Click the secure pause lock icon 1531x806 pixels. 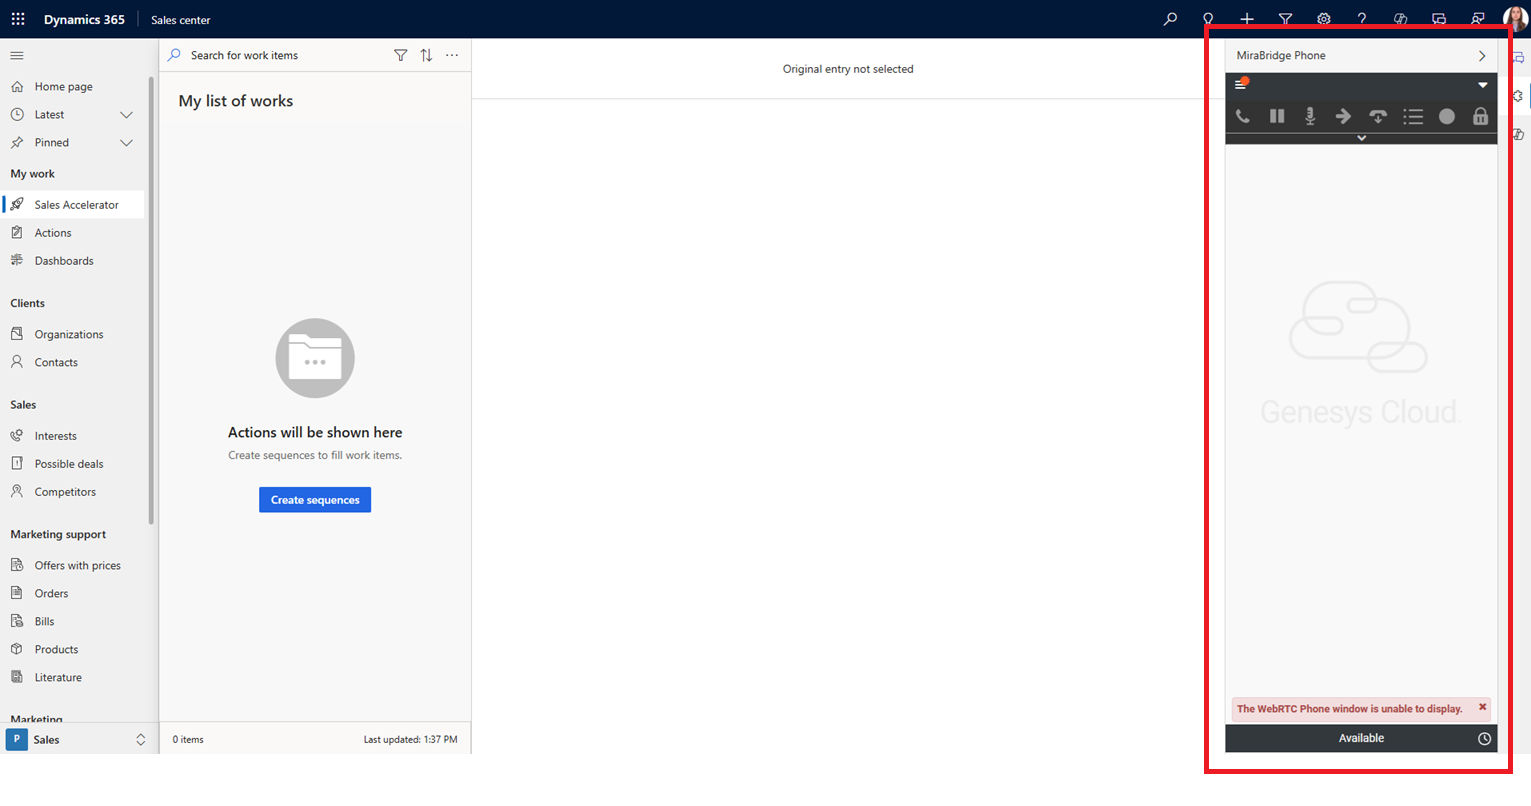(1480, 116)
